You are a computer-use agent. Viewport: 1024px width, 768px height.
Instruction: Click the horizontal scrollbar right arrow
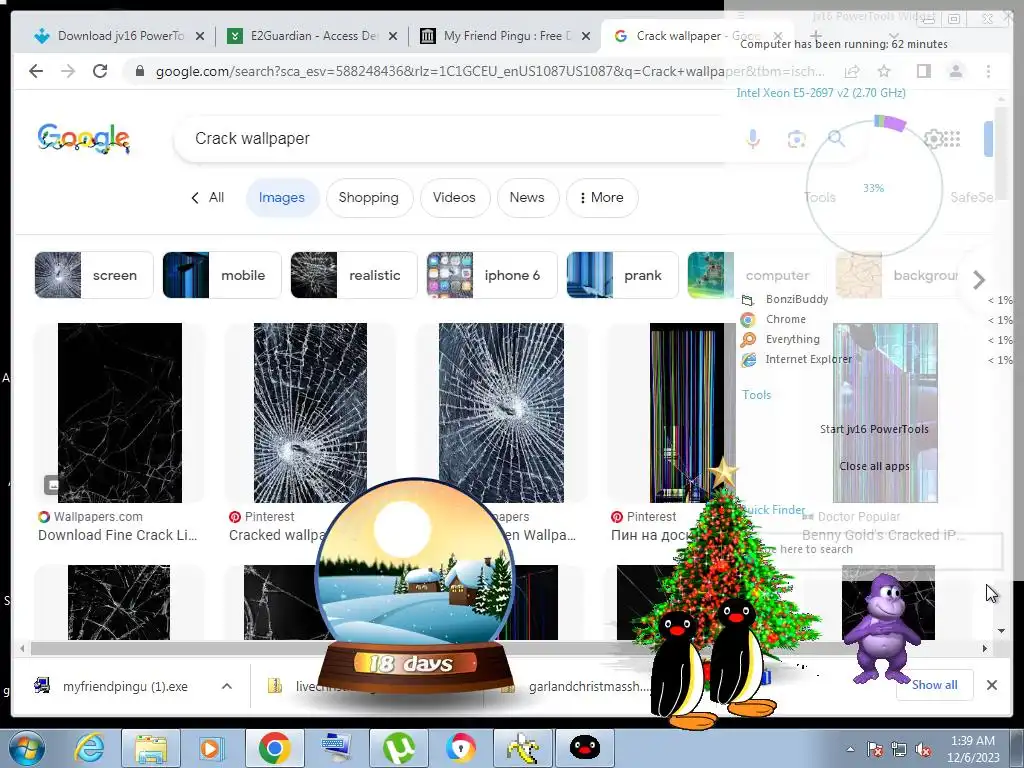coord(985,648)
